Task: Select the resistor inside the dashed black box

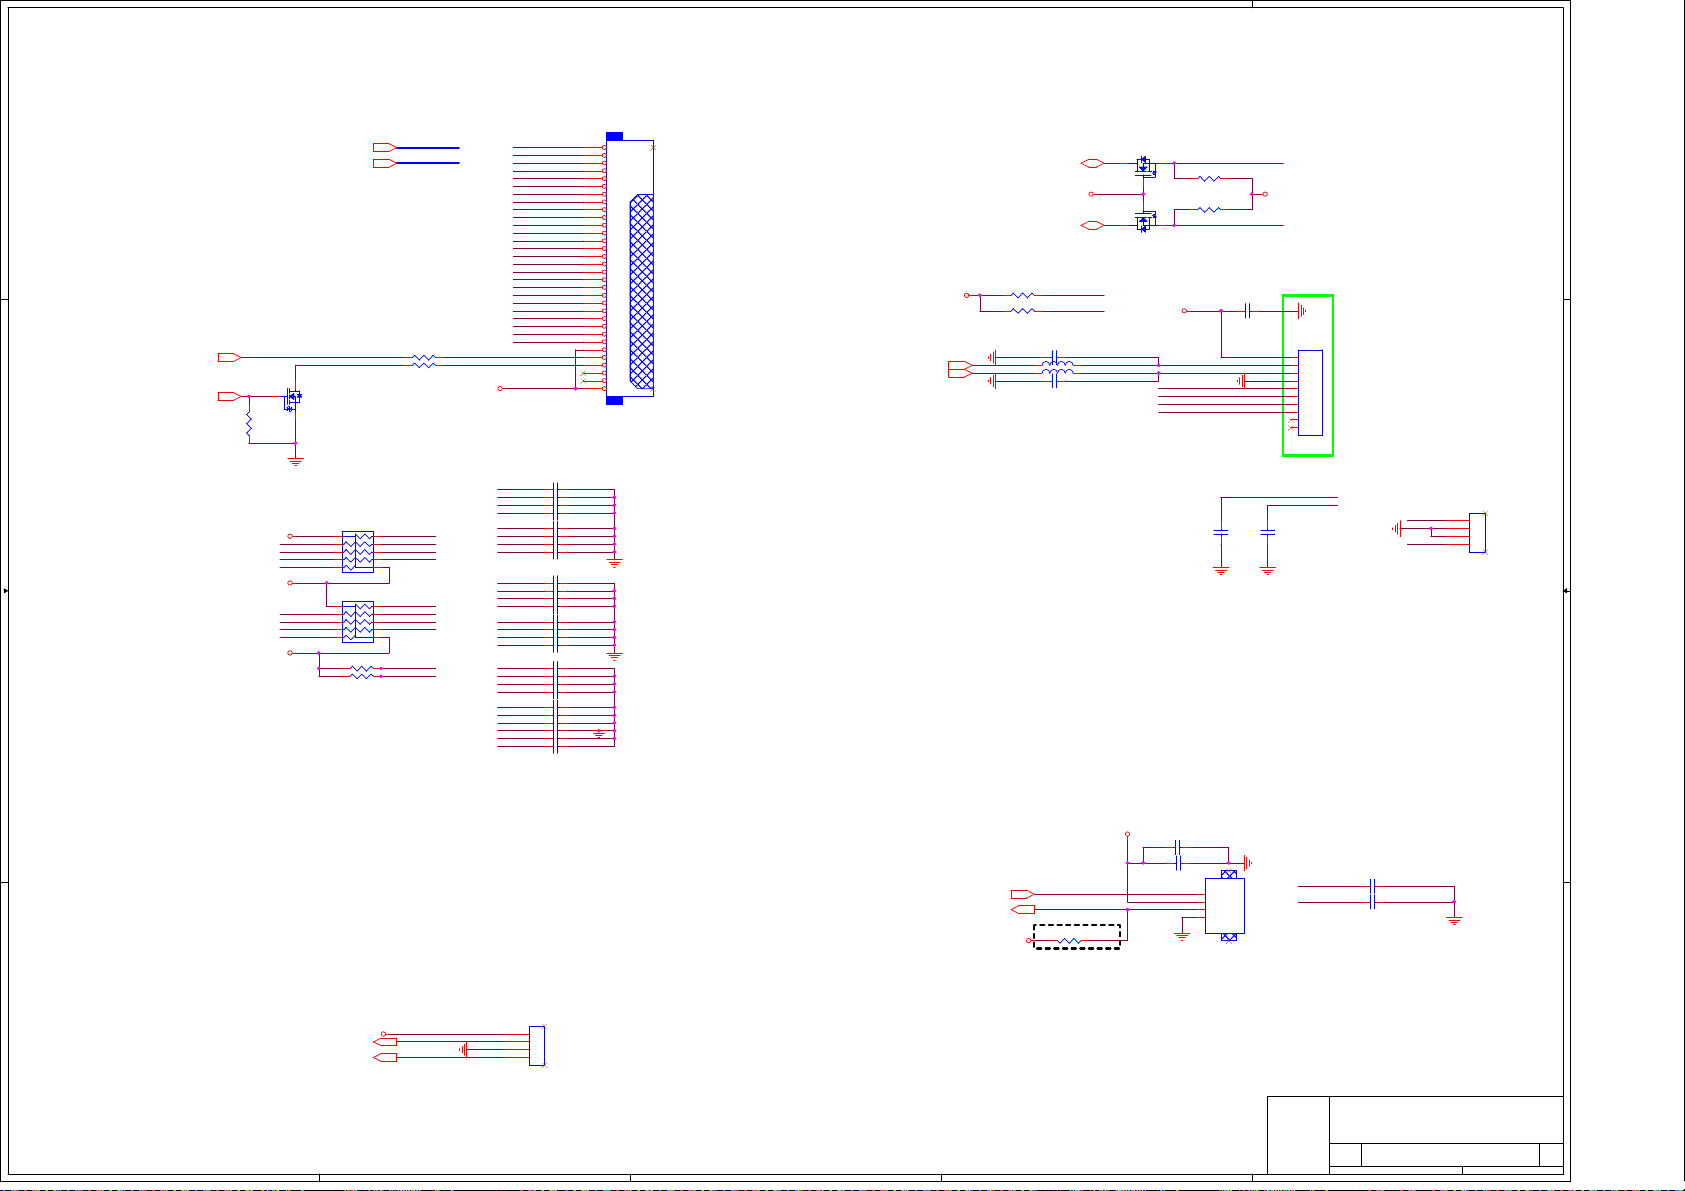Action: click(x=1070, y=941)
